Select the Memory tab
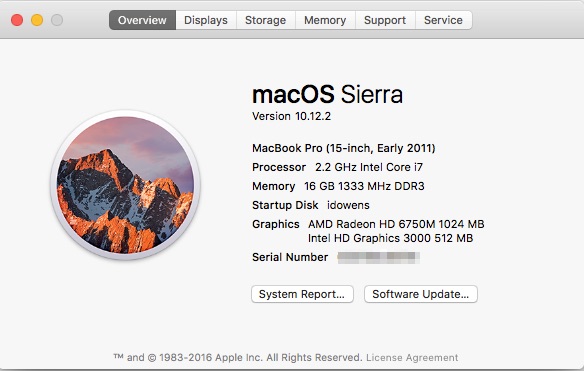The height and width of the screenshot is (371, 584). pyautogui.click(x=325, y=20)
